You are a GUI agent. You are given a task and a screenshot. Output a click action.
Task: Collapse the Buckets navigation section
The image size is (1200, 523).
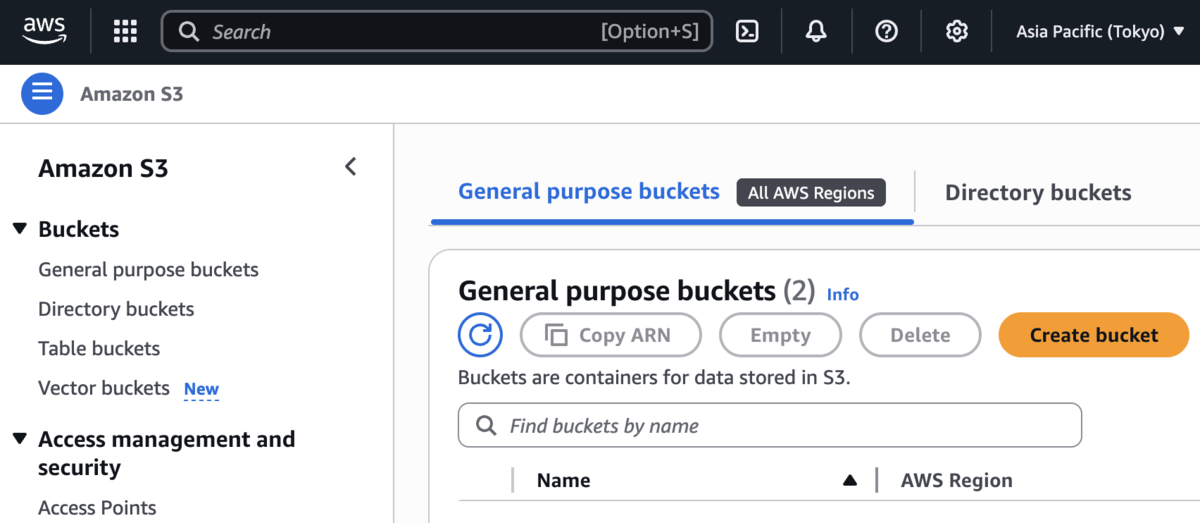20,229
